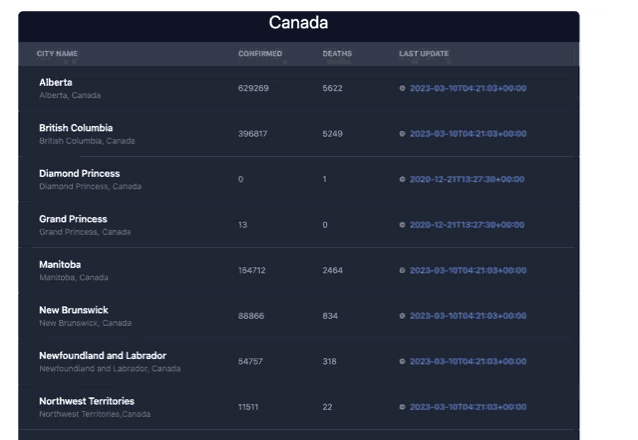The width and height of the screenshot is (638, 440).
Task: Click the 'Alberta, Canada' subtitle
Action: tap(70, 96)
